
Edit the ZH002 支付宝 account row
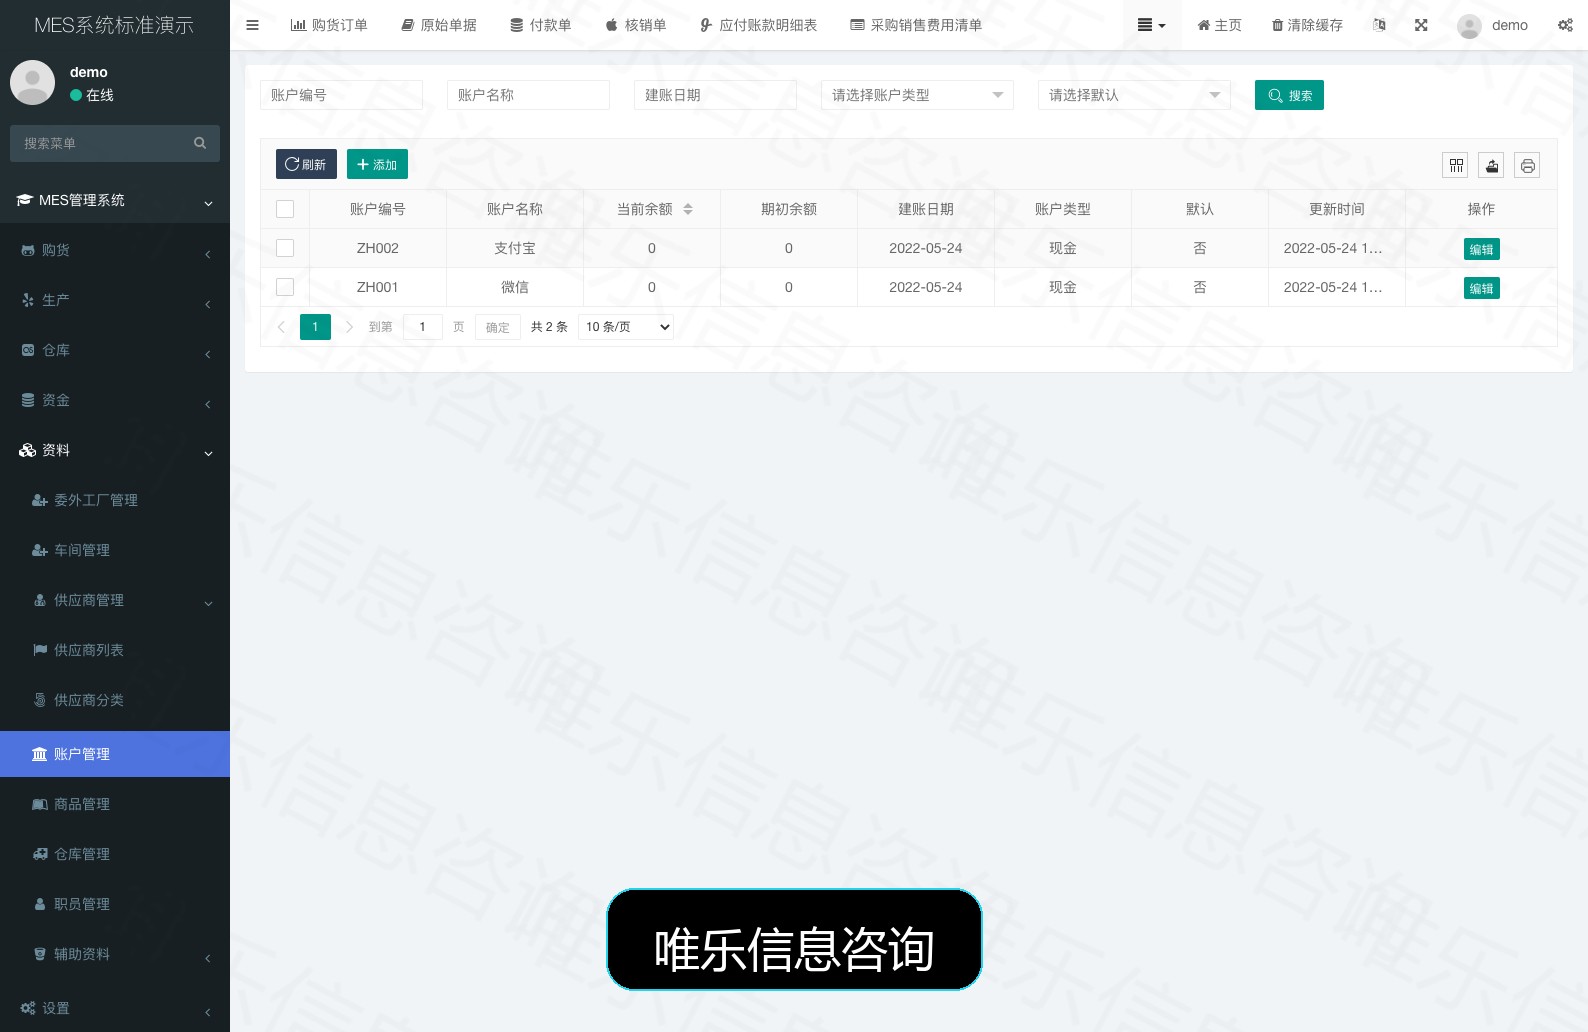tap(1481, 249)
